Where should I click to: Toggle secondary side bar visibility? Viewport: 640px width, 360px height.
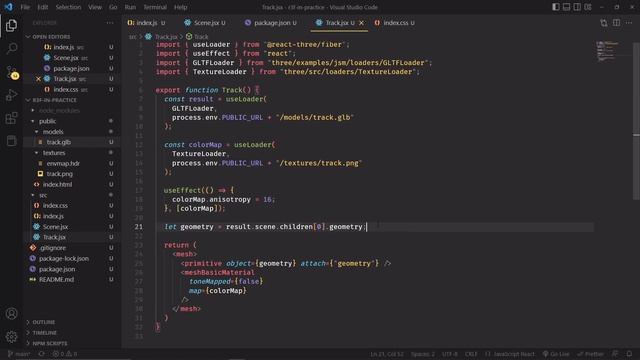[577, 7]
